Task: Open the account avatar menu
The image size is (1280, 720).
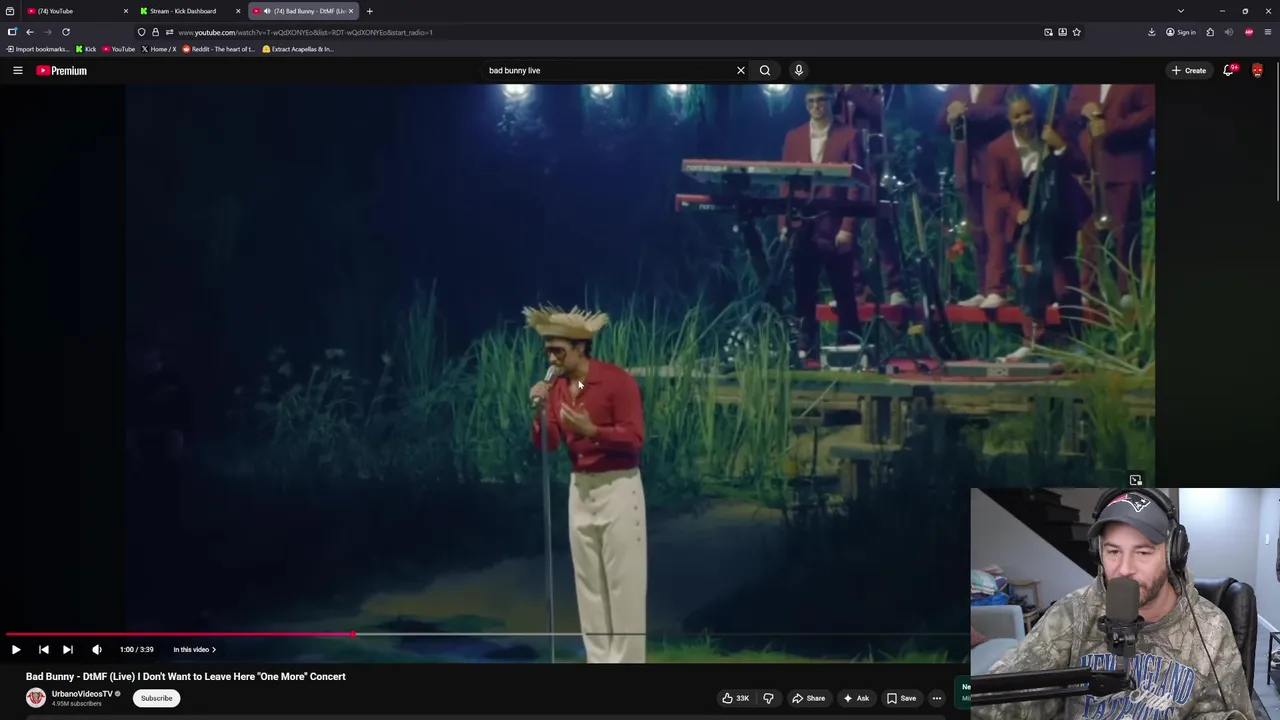Action: [x=1257, y=70]
